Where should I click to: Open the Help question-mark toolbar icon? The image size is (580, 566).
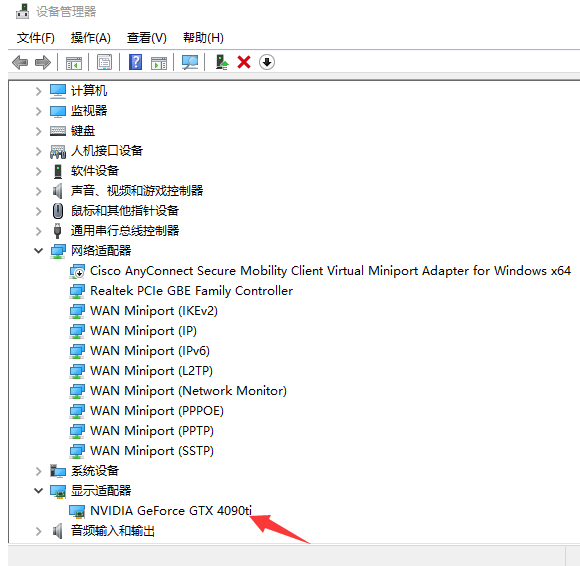[x=135, y=62]
